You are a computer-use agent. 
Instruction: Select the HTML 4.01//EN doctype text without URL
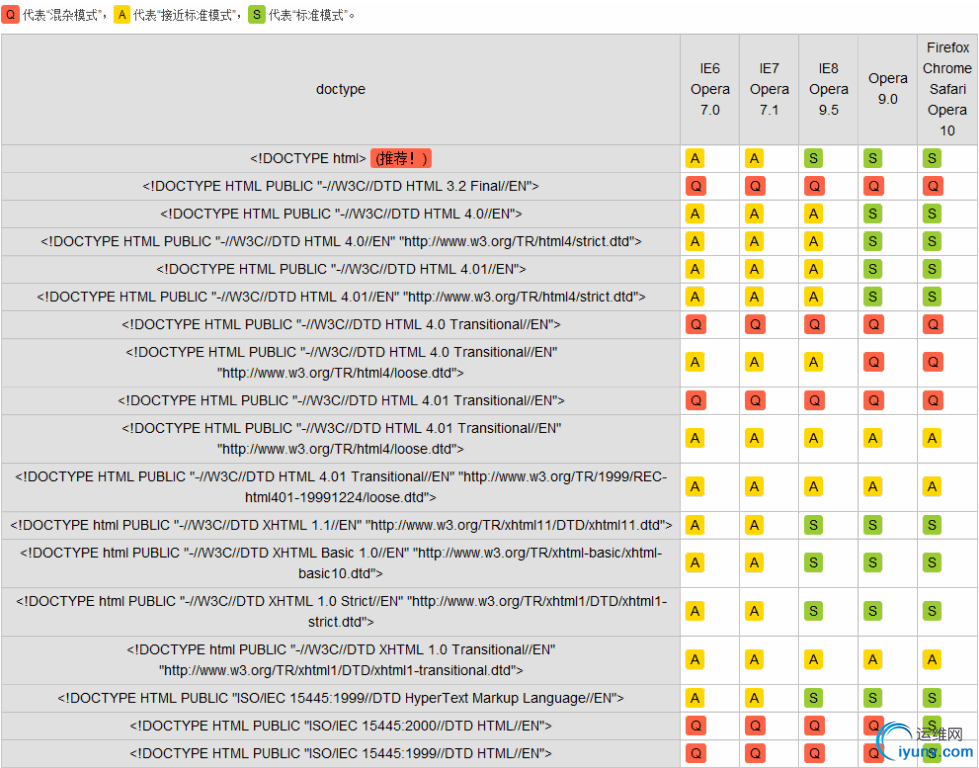tap(341, 269)
